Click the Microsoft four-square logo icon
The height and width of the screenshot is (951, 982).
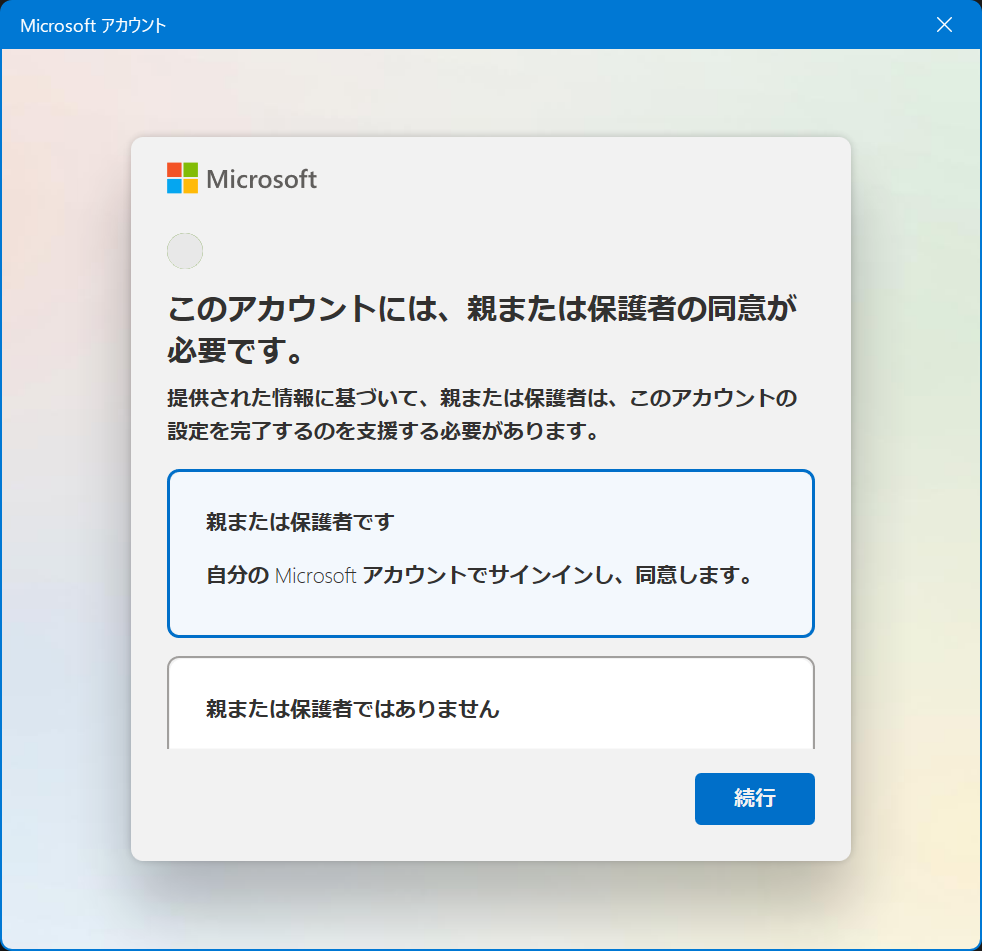[182, 178]
